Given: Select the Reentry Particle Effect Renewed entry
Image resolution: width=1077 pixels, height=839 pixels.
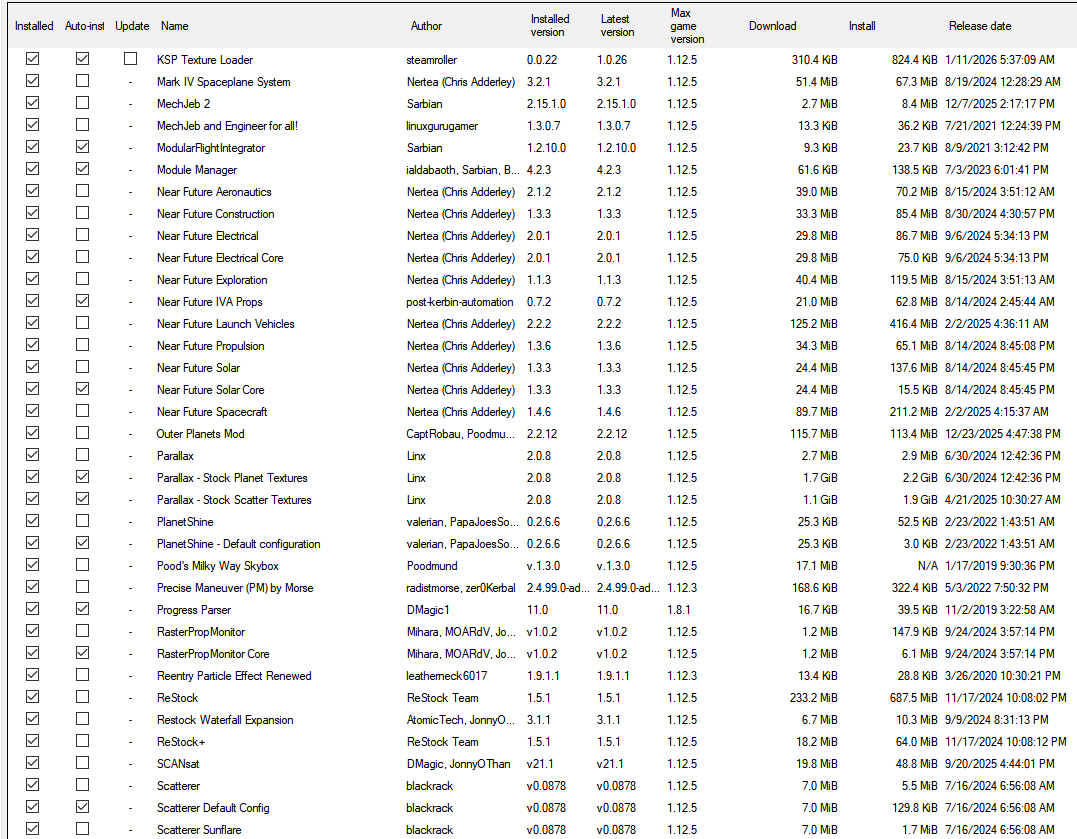Looking at the screenshot, I should click(x=234, y=676).
